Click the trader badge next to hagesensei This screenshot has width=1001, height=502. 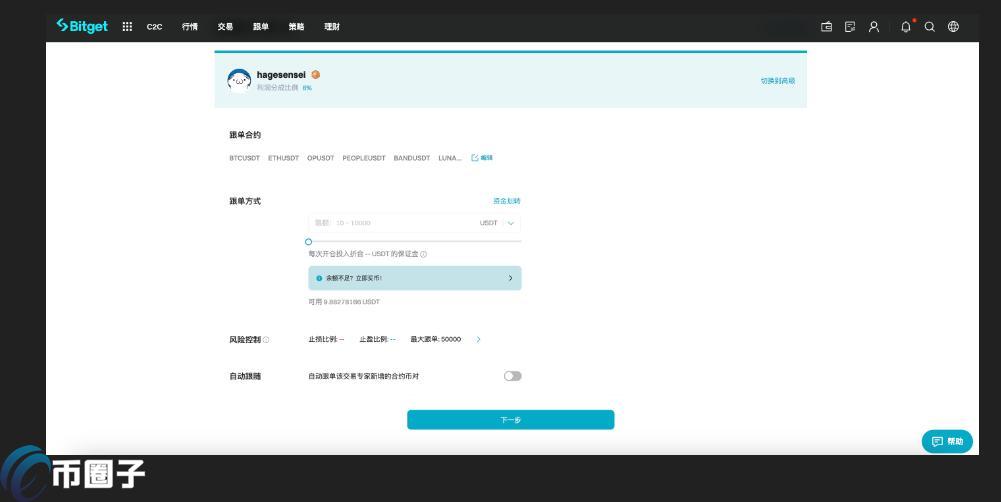[315, 75]
